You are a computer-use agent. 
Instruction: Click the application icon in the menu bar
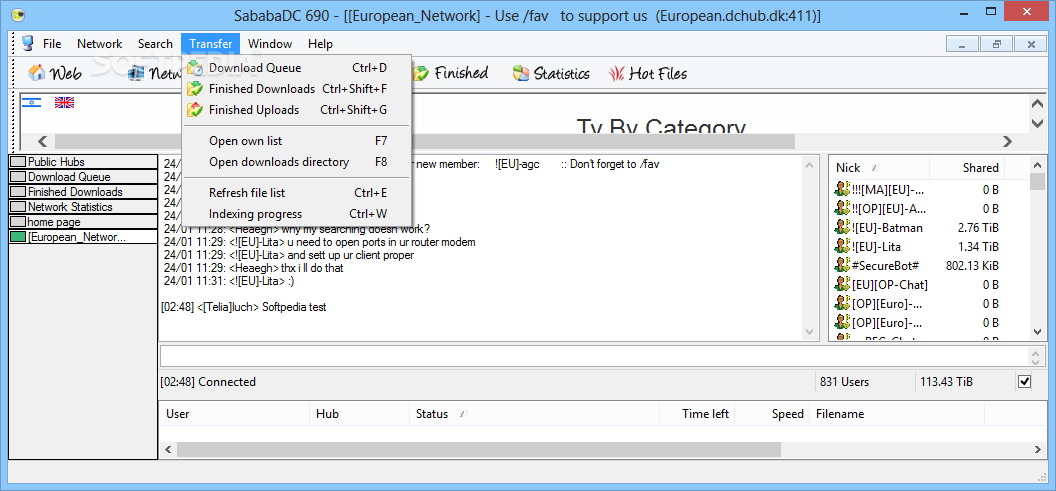[x=28, y=44]
